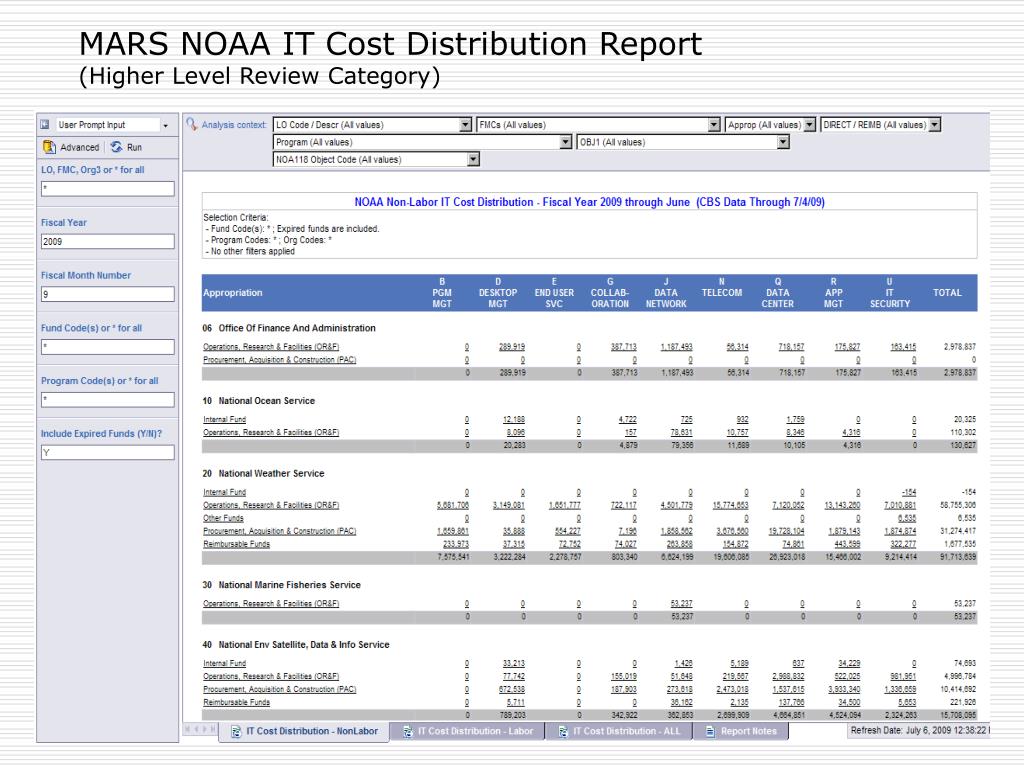Click the Fiscal Year input field
This screenshot has width=1024, height=768.
pos(108,242)
